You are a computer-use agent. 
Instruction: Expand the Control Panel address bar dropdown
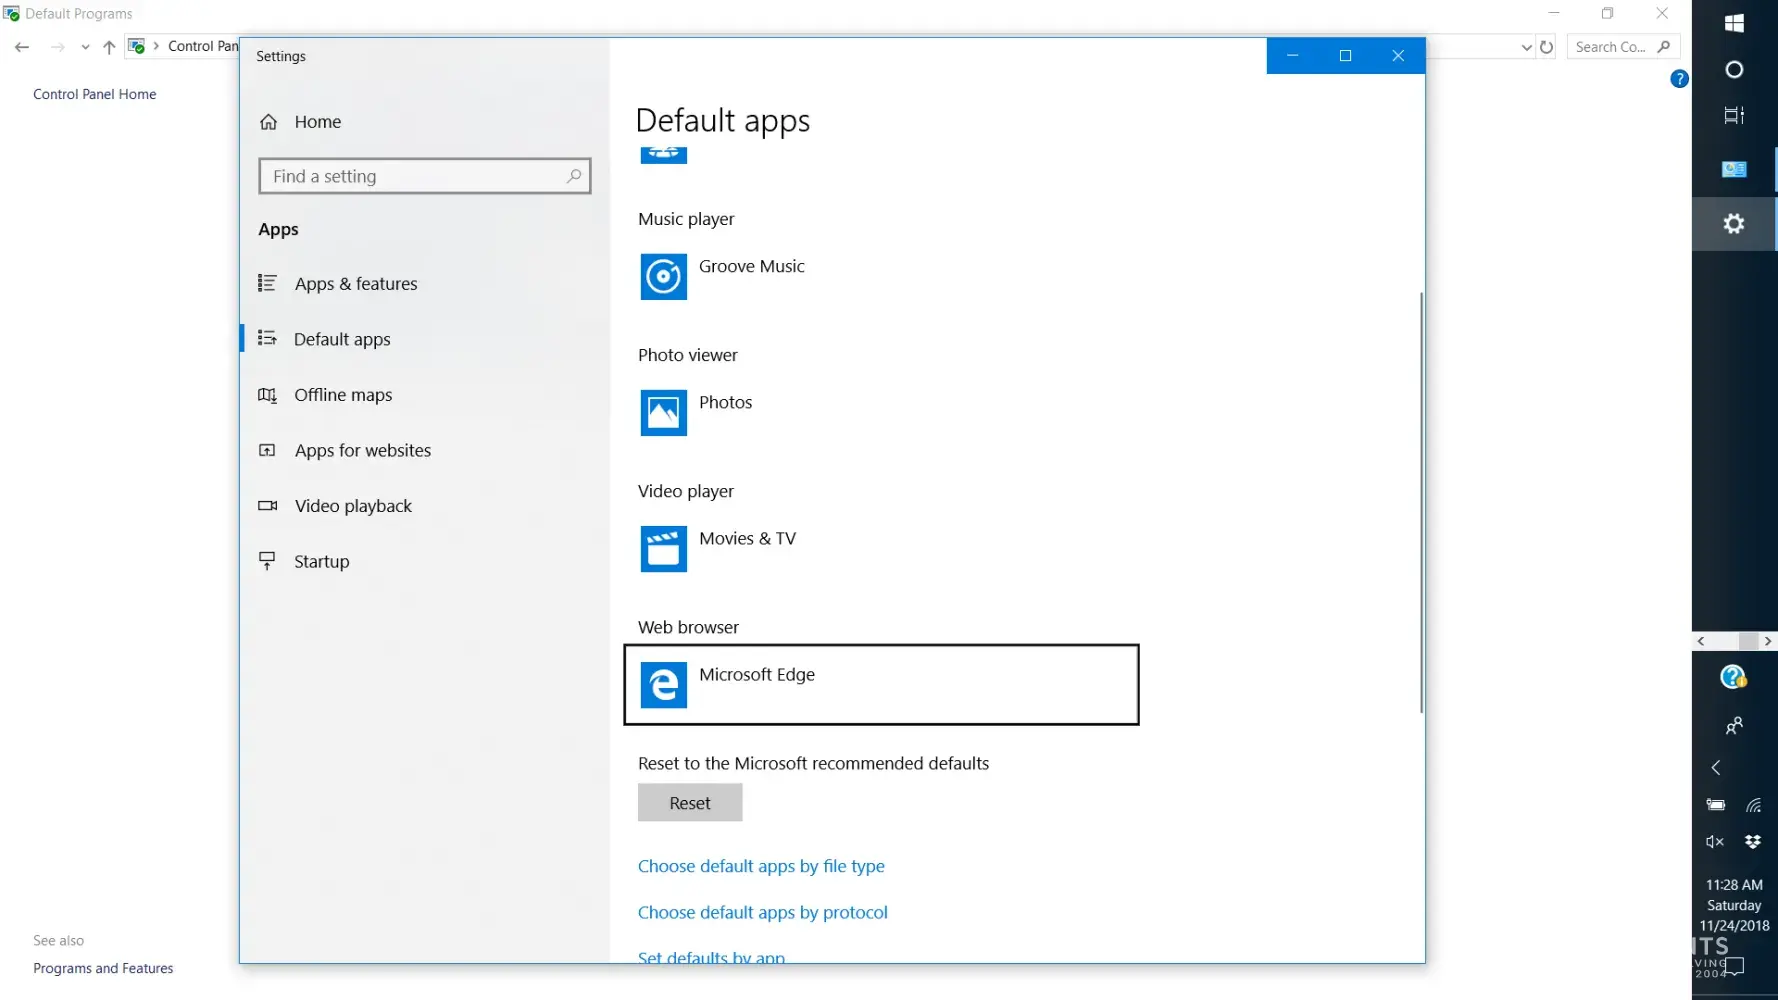pyautogui.click(x=1526, y=47)
